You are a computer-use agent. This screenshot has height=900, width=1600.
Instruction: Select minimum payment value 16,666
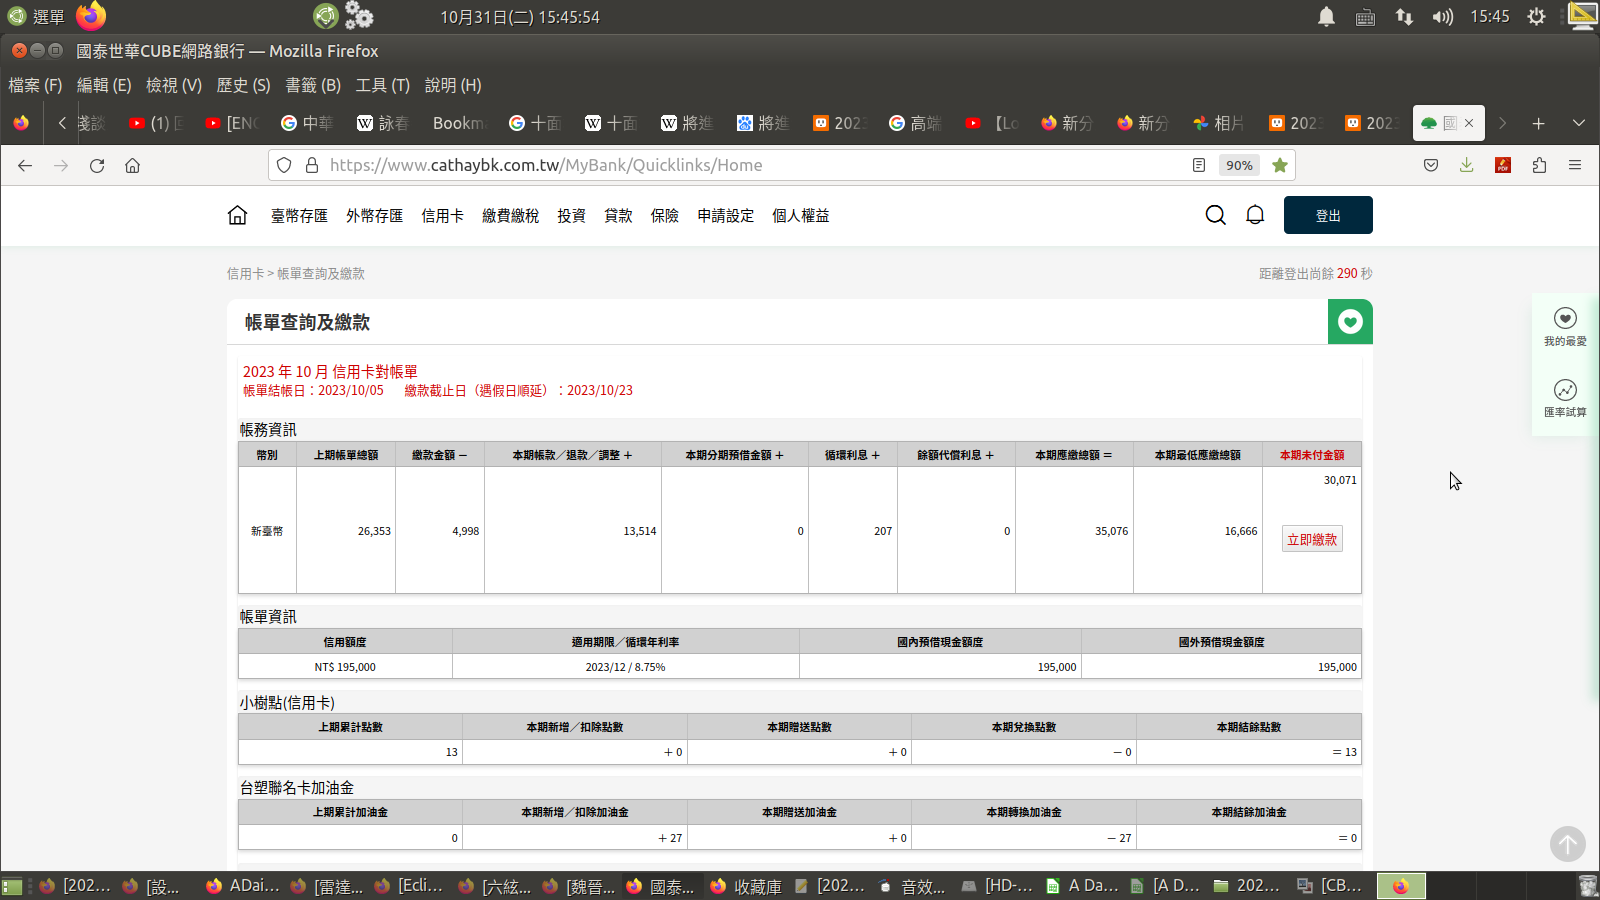tap(1241, 531)
